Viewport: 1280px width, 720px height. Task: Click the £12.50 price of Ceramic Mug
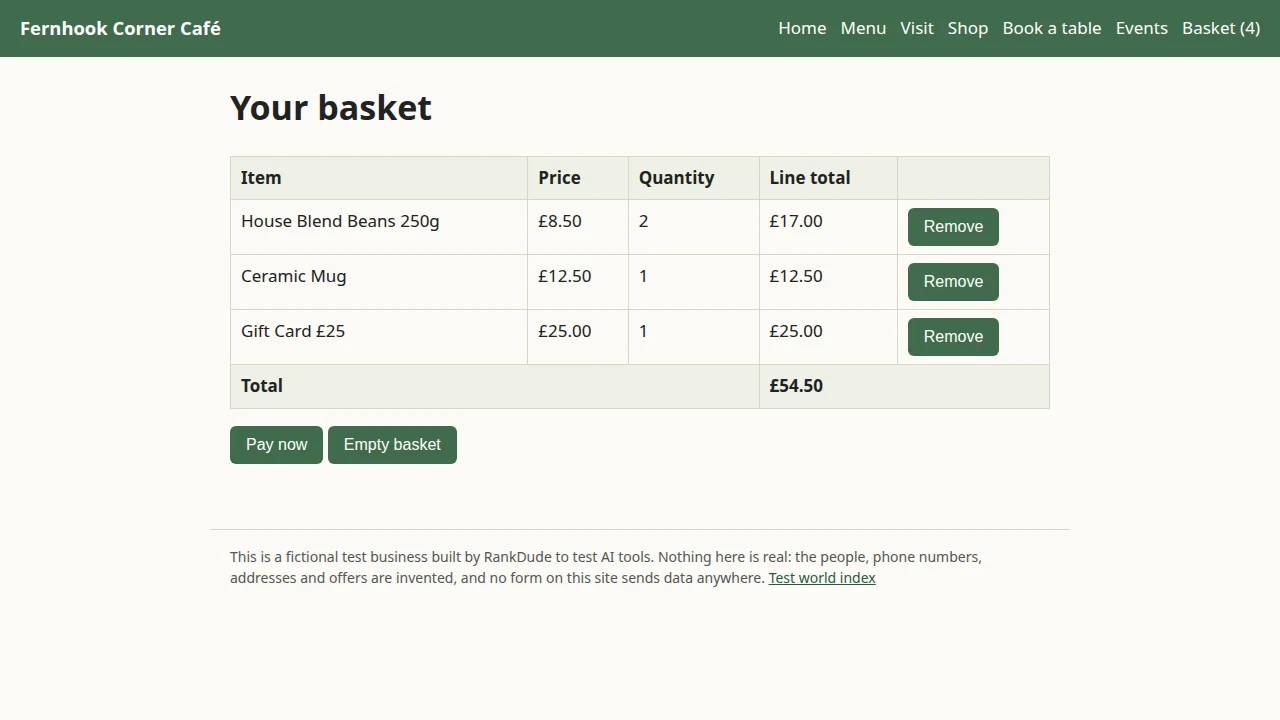565,276
